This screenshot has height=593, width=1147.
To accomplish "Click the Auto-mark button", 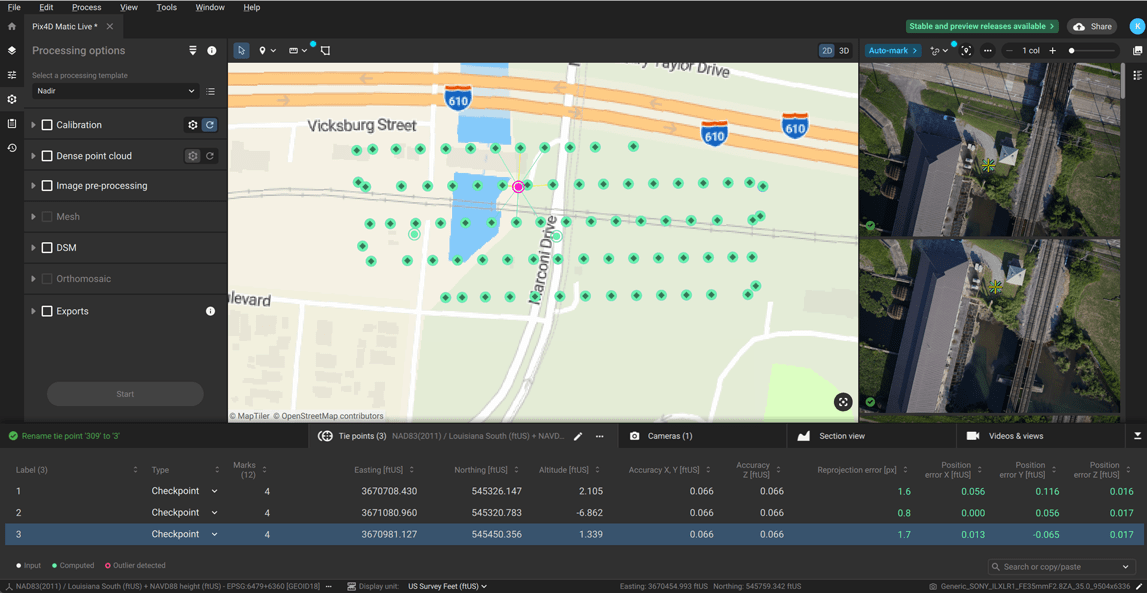I will coord(892,50).
